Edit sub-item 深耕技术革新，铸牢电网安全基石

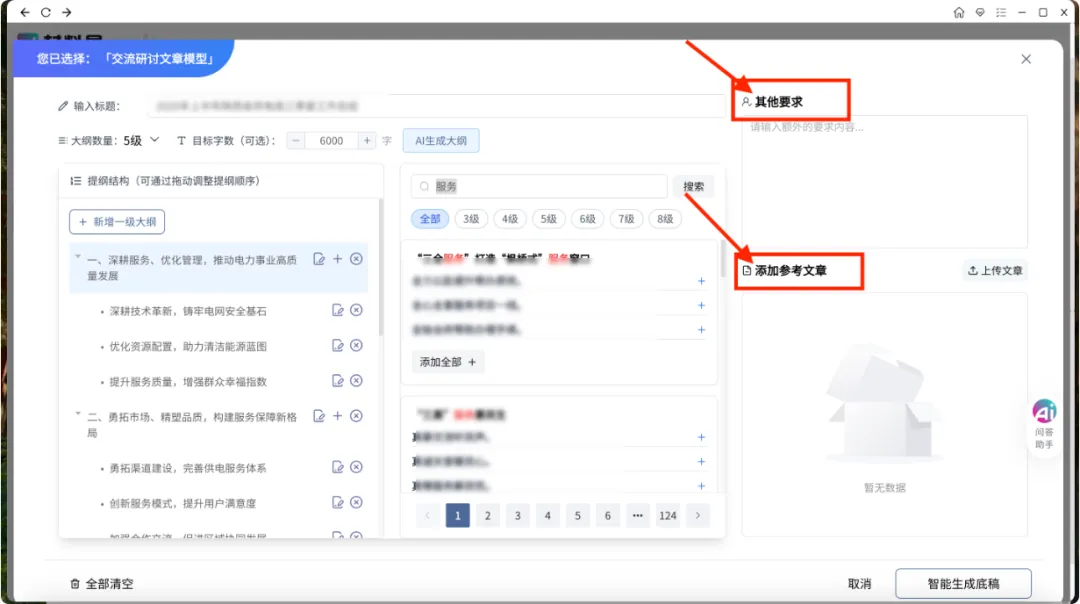point(338,310)
